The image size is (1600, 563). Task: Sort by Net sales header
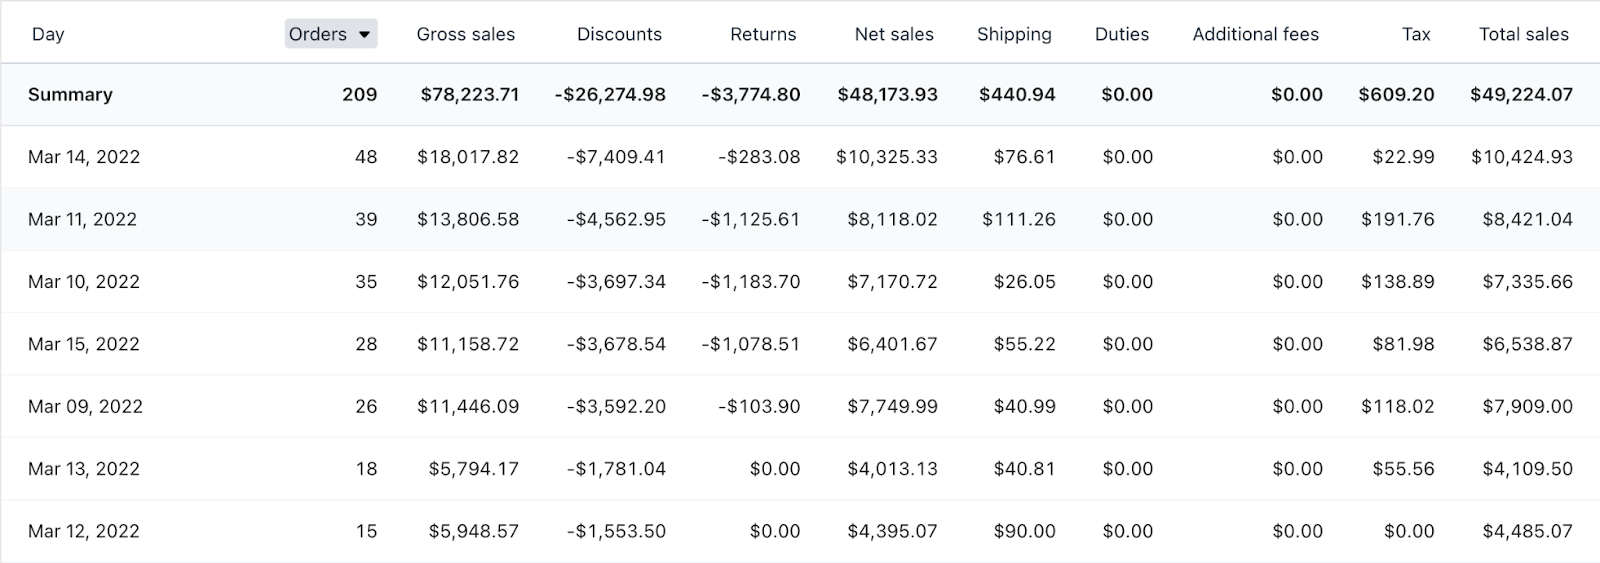coord(894,34)
